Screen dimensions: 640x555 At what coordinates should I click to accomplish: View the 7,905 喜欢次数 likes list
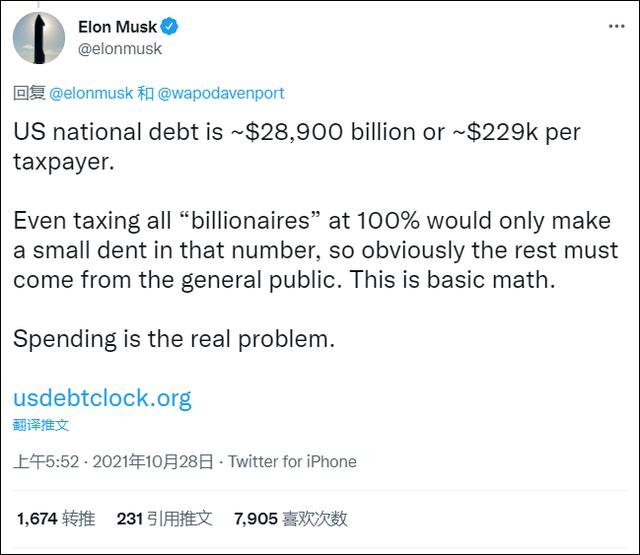(x=291, y=519)
